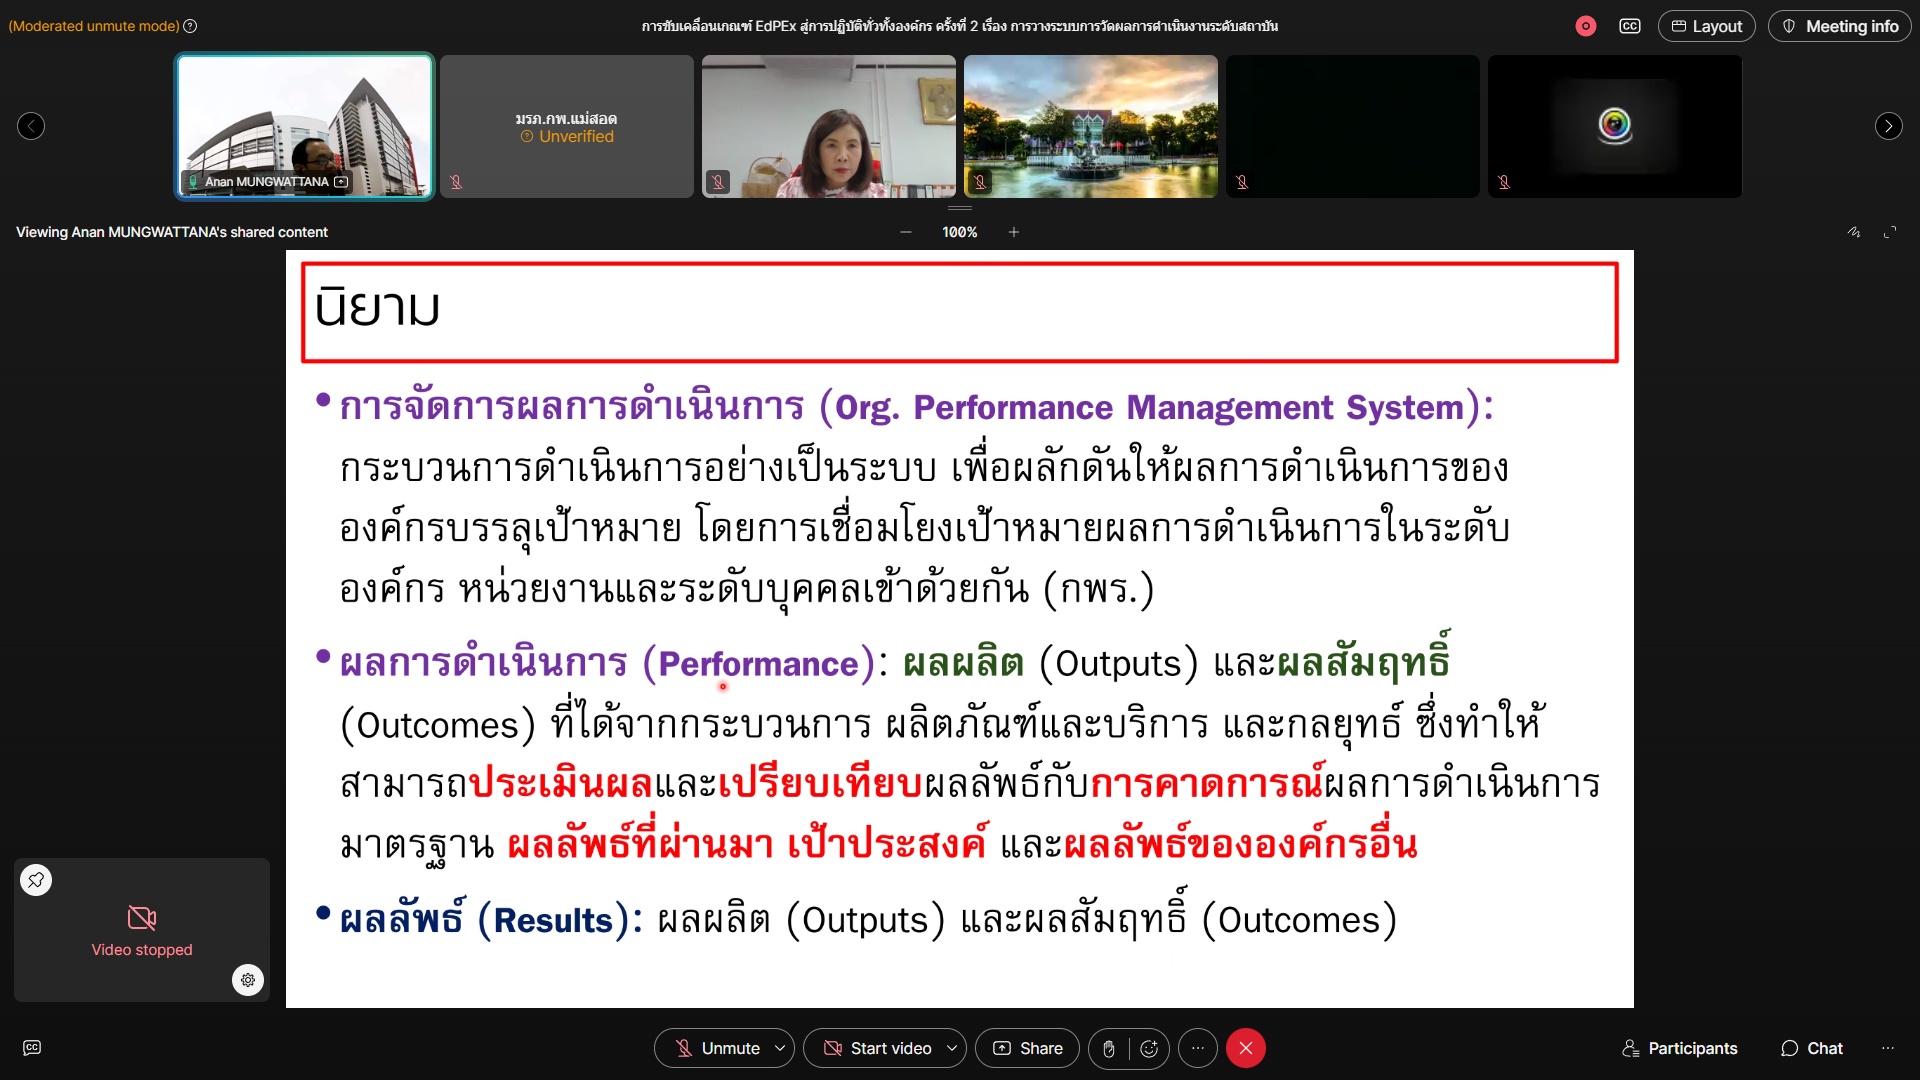The width and height of the screenshot is (1920, 1080).
Task: Pin the self-view window
Action: point(36,880)
